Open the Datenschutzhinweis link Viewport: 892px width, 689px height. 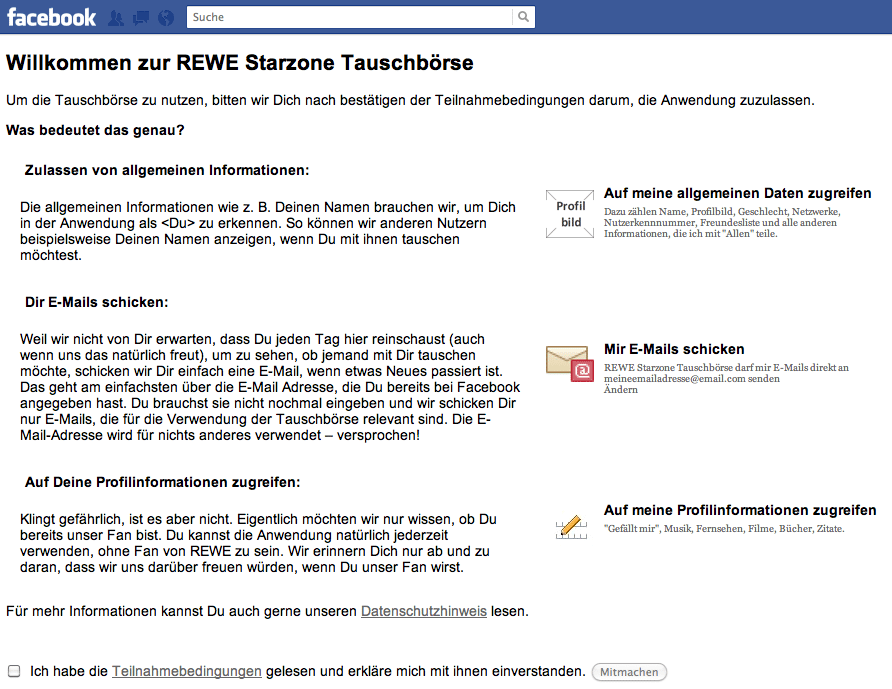424,611
